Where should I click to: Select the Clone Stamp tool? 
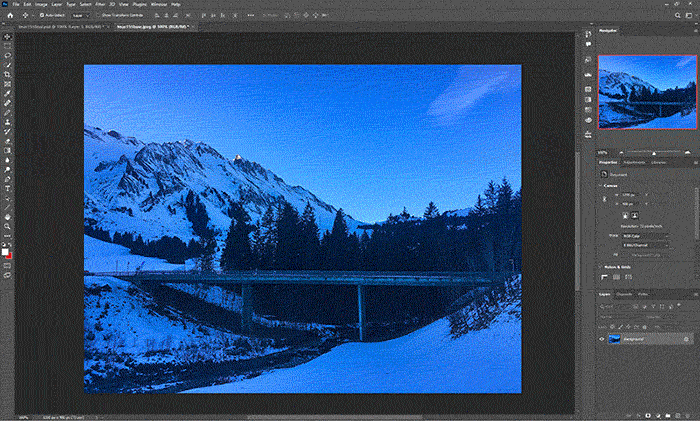(x=7, y=122)
